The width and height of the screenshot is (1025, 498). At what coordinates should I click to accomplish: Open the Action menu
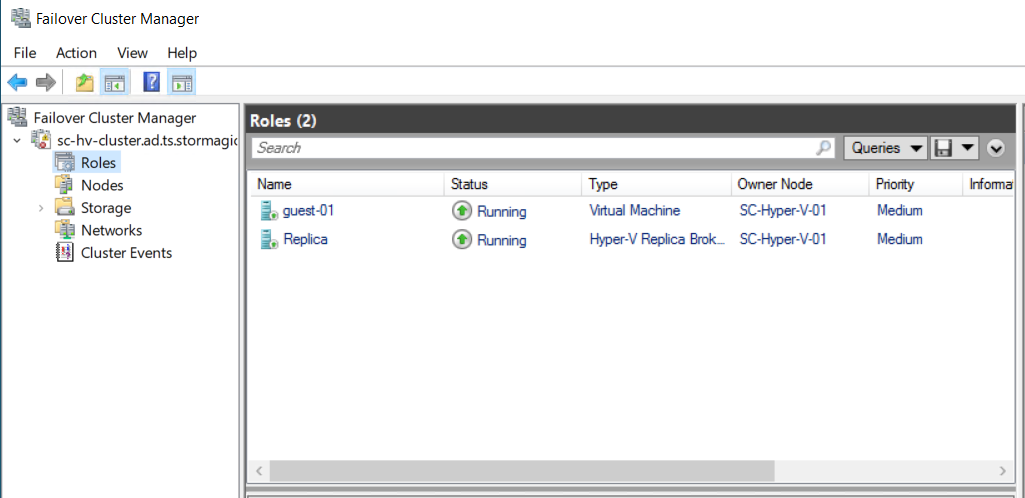(76, 53)
